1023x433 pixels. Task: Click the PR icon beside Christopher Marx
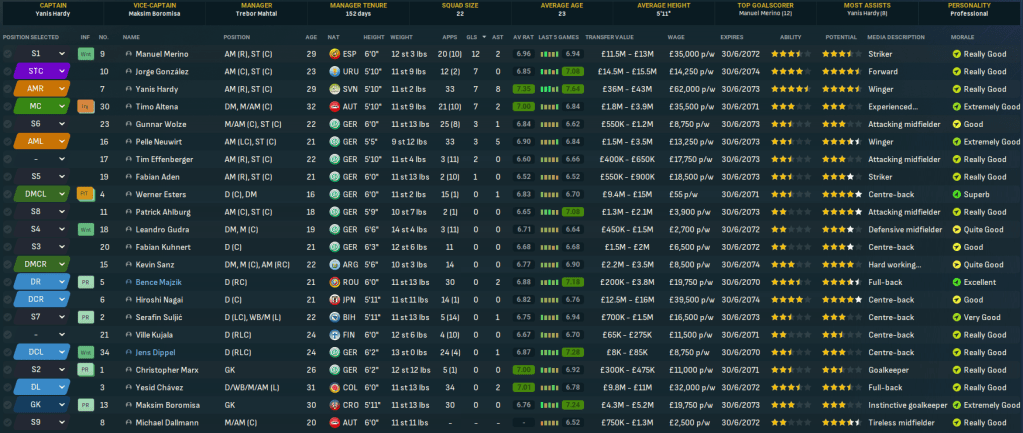pos(85,369)
